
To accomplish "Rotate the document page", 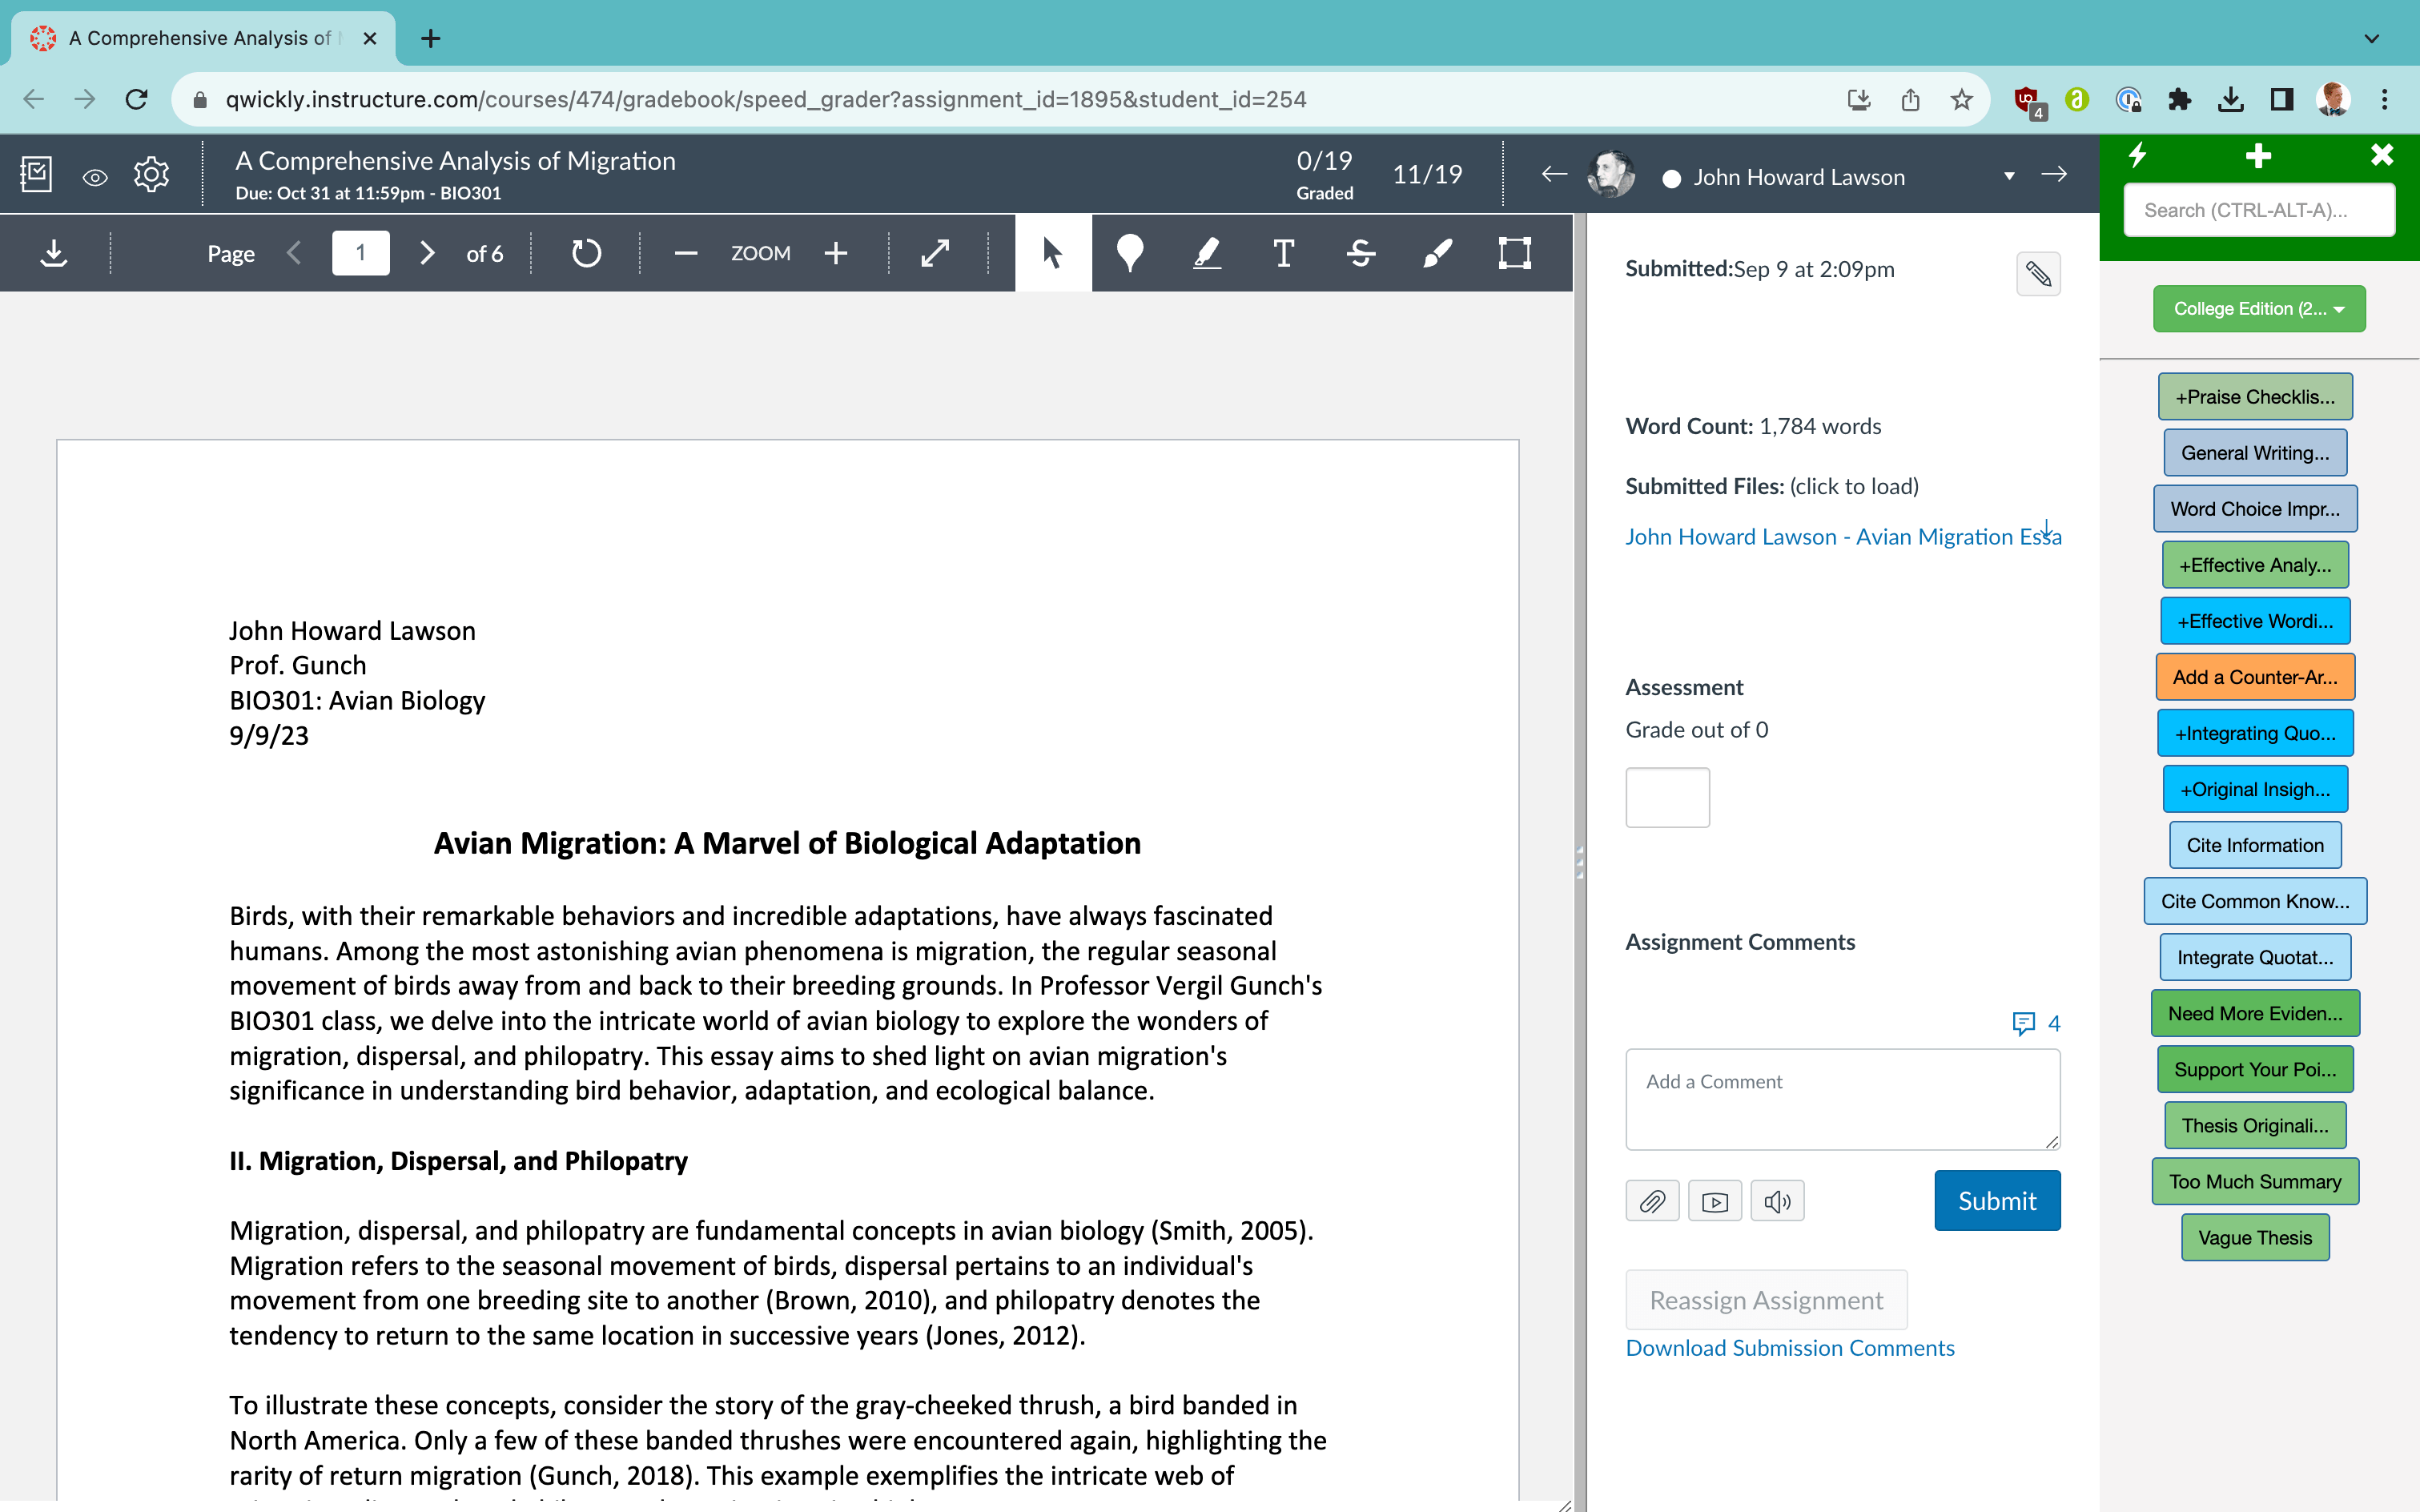I will click(586, 253).
